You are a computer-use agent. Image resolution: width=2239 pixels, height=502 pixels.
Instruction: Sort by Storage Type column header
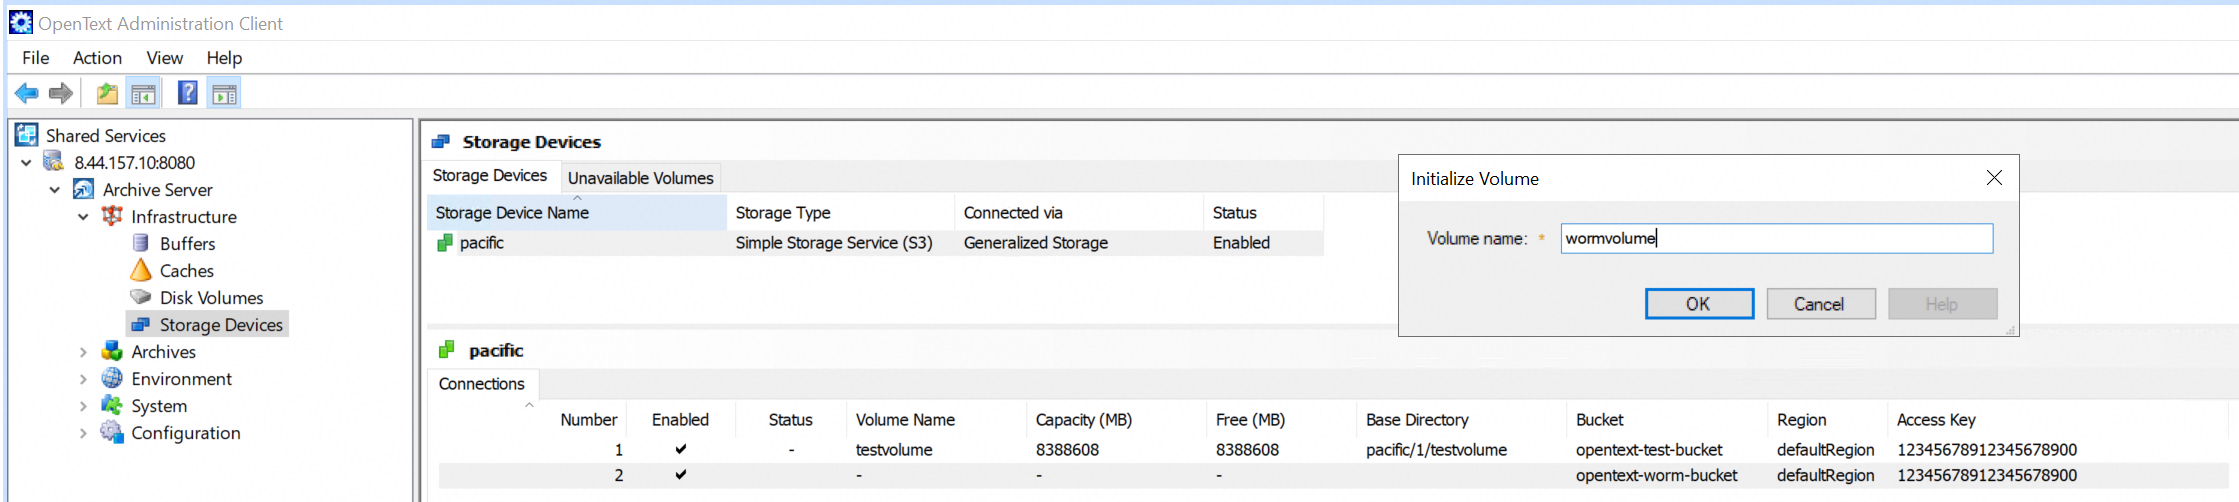[841, 212]
